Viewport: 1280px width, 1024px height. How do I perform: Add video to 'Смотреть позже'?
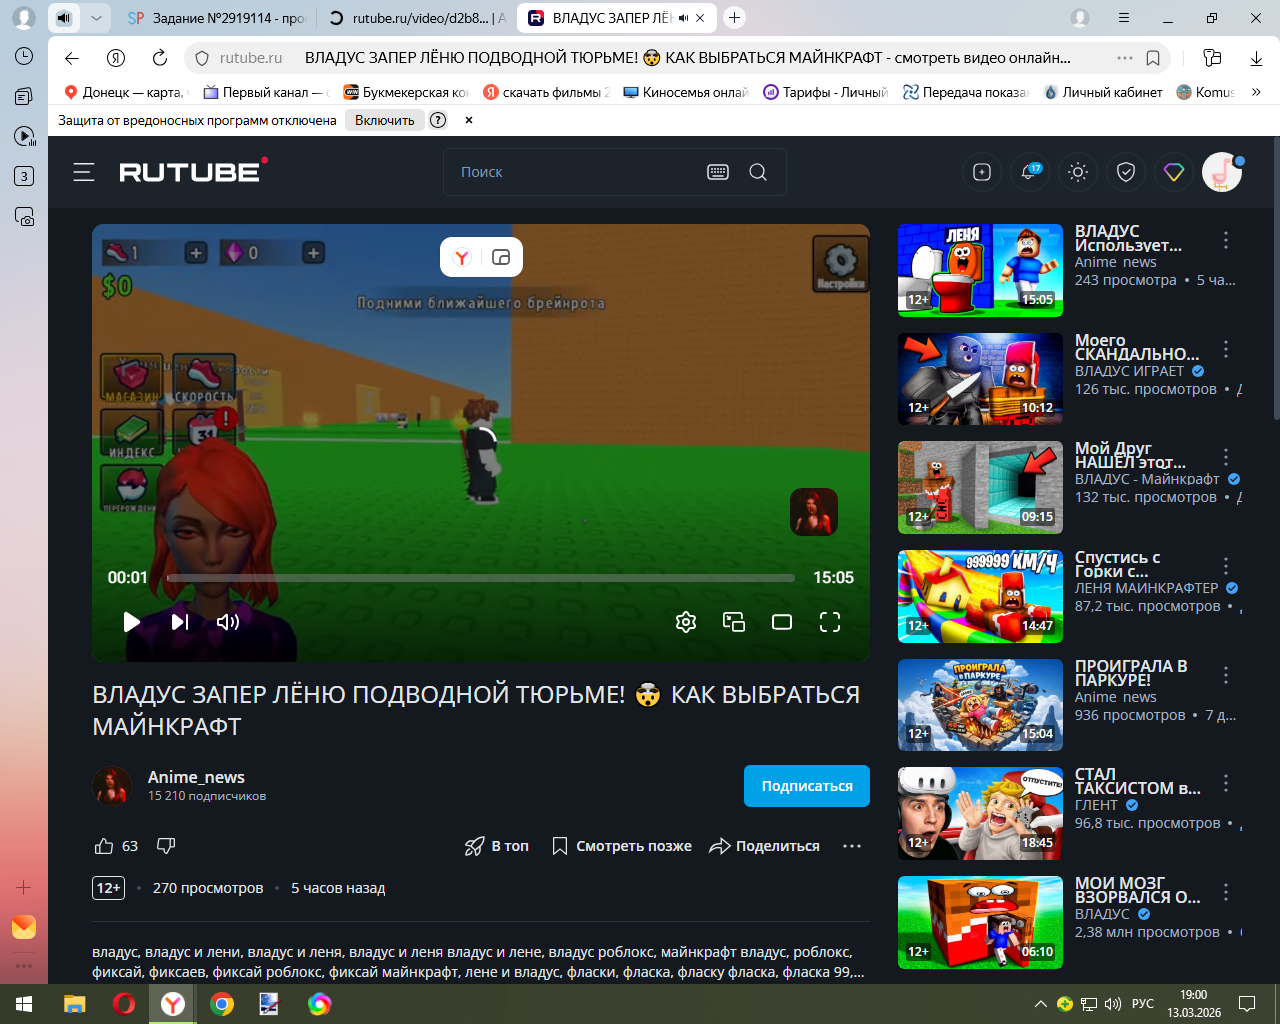(x=622, y=846)
